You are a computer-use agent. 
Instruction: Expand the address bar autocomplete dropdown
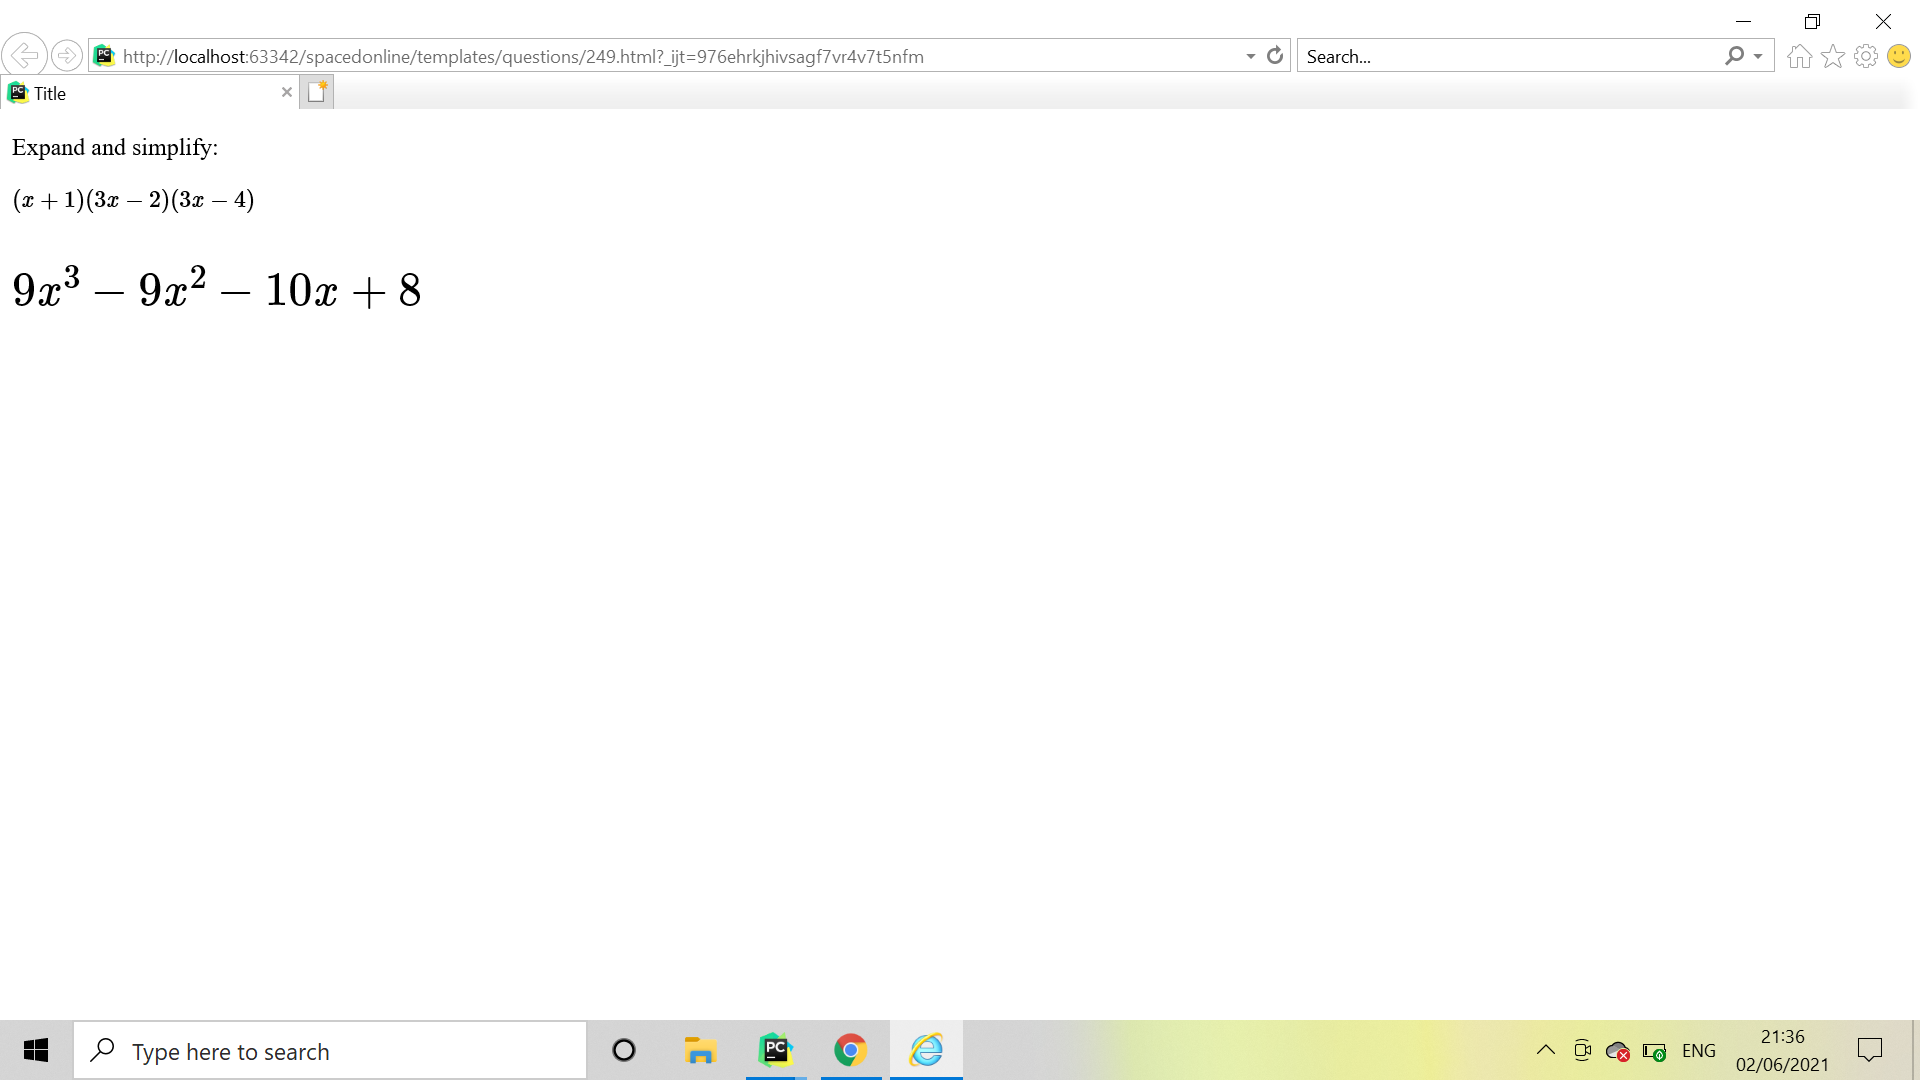[x=1249, y=56]
